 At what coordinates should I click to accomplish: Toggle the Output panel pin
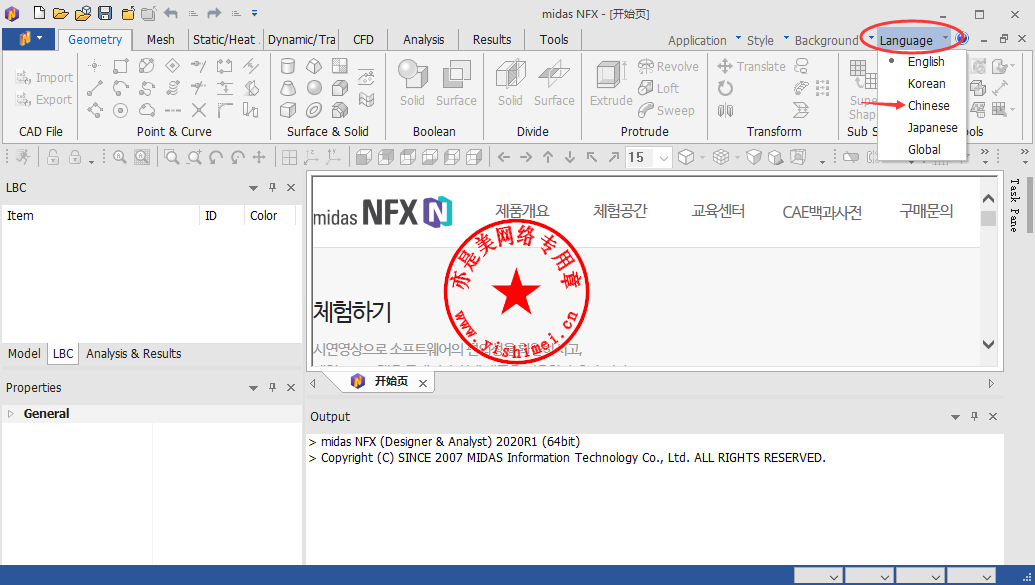click(974, 417)
